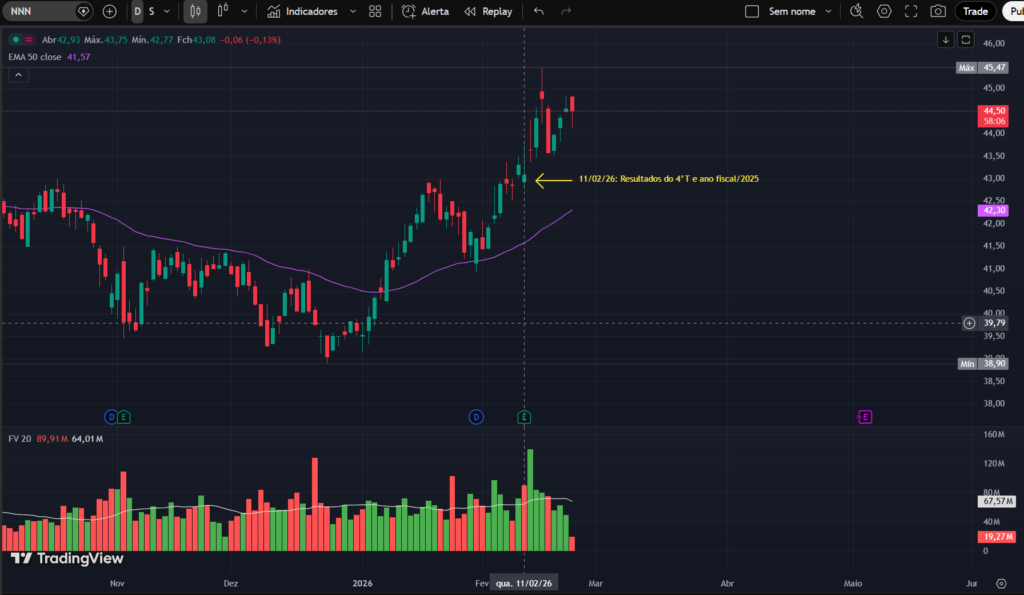Open chart settings with the gear icon
The width and height of the screenshot is (1024, 595).
tap(882, 11)
